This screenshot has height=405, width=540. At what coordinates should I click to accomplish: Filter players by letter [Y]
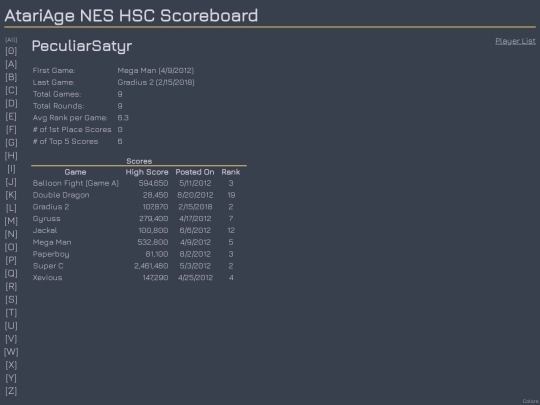(x=11, y=378)
